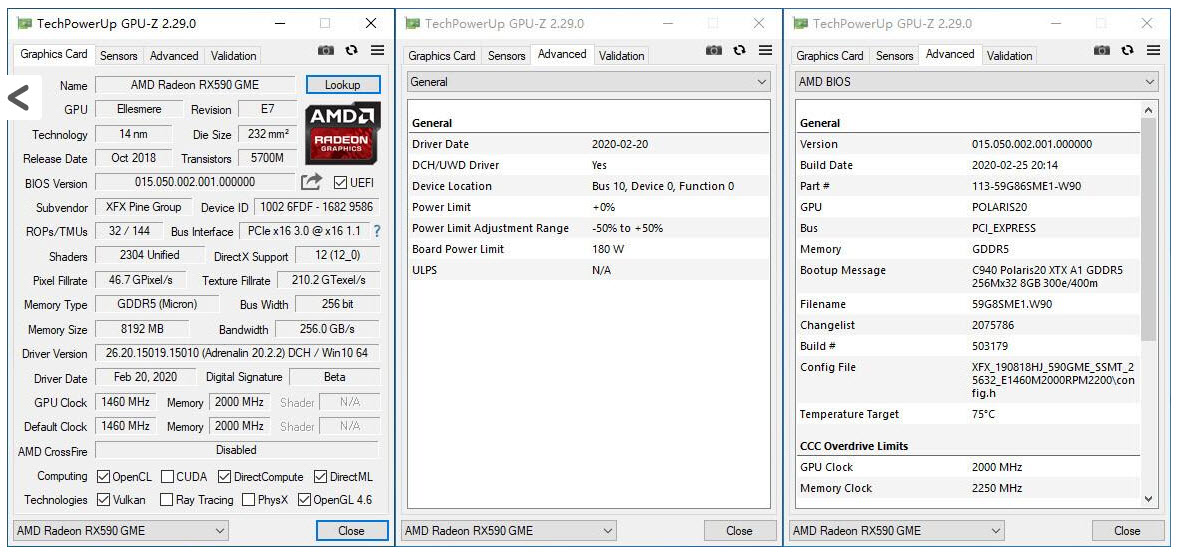
Task: Click the Driver Version field
Action: (237, 353)
